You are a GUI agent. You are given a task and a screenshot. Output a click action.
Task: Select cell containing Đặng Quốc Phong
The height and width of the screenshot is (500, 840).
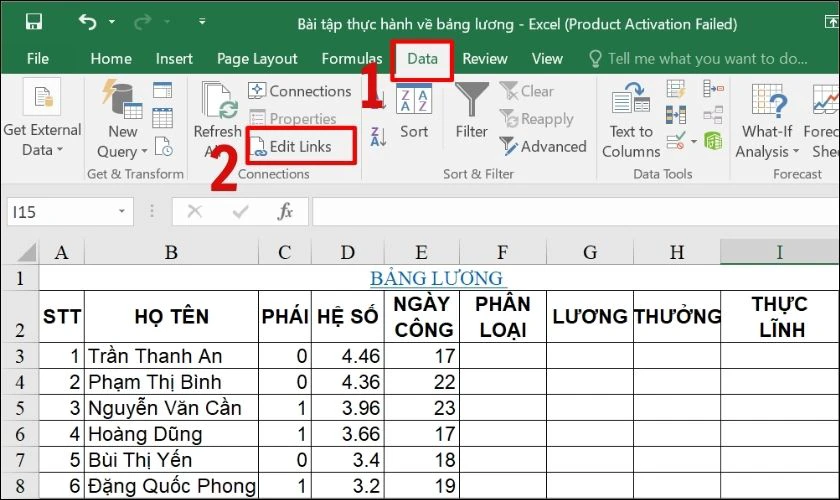point(171,486)
